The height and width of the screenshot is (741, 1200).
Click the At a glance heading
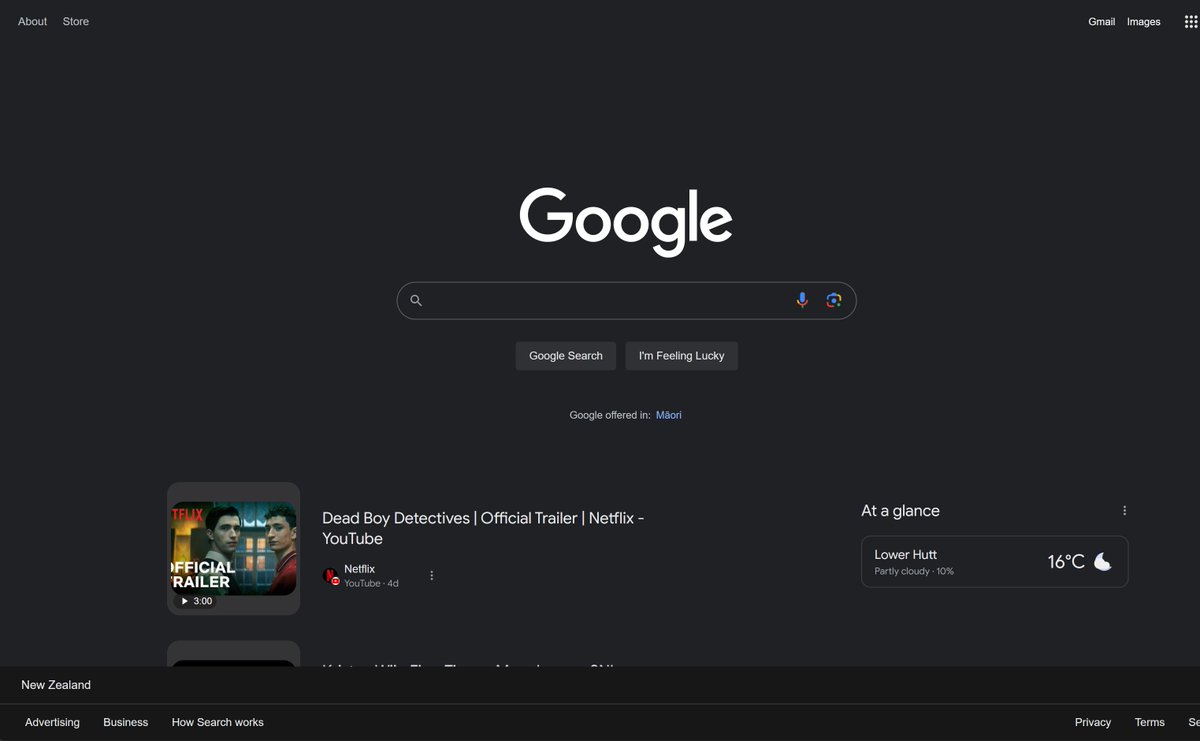tap(901, 510)
